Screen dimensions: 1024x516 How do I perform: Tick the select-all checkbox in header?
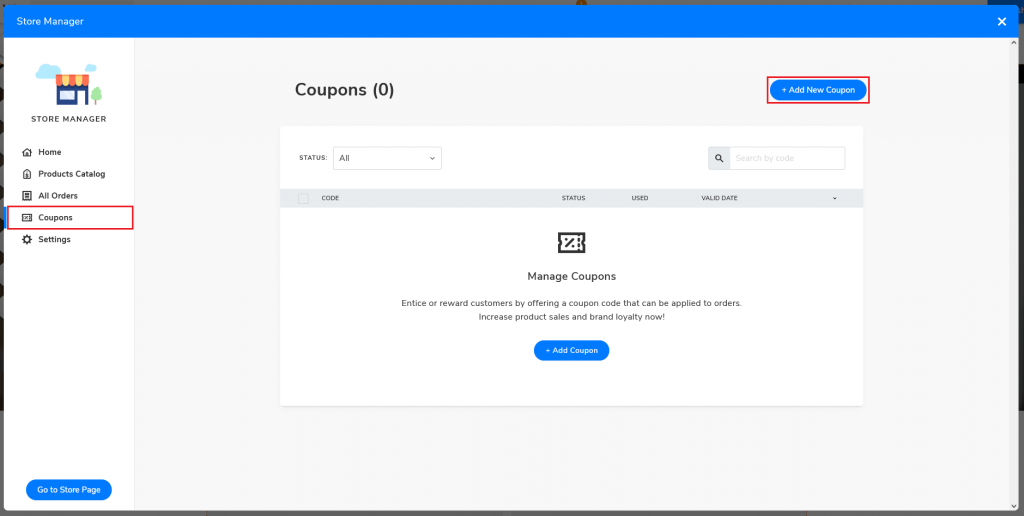coord(303,198)
